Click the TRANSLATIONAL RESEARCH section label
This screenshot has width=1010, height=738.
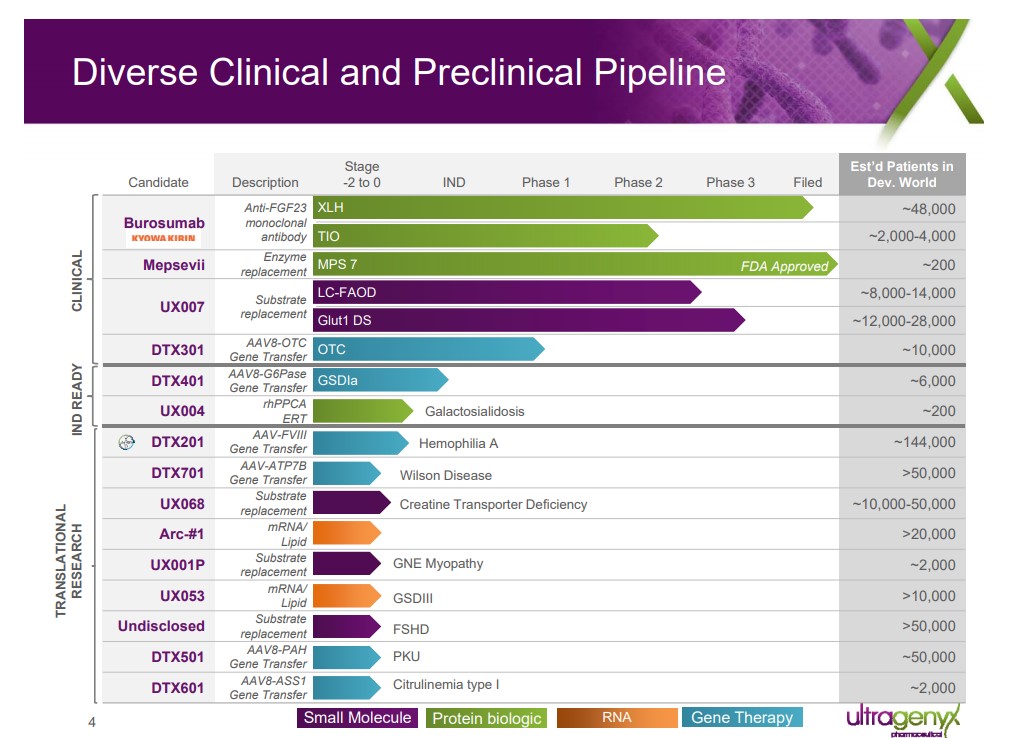(x=68, y=561)
